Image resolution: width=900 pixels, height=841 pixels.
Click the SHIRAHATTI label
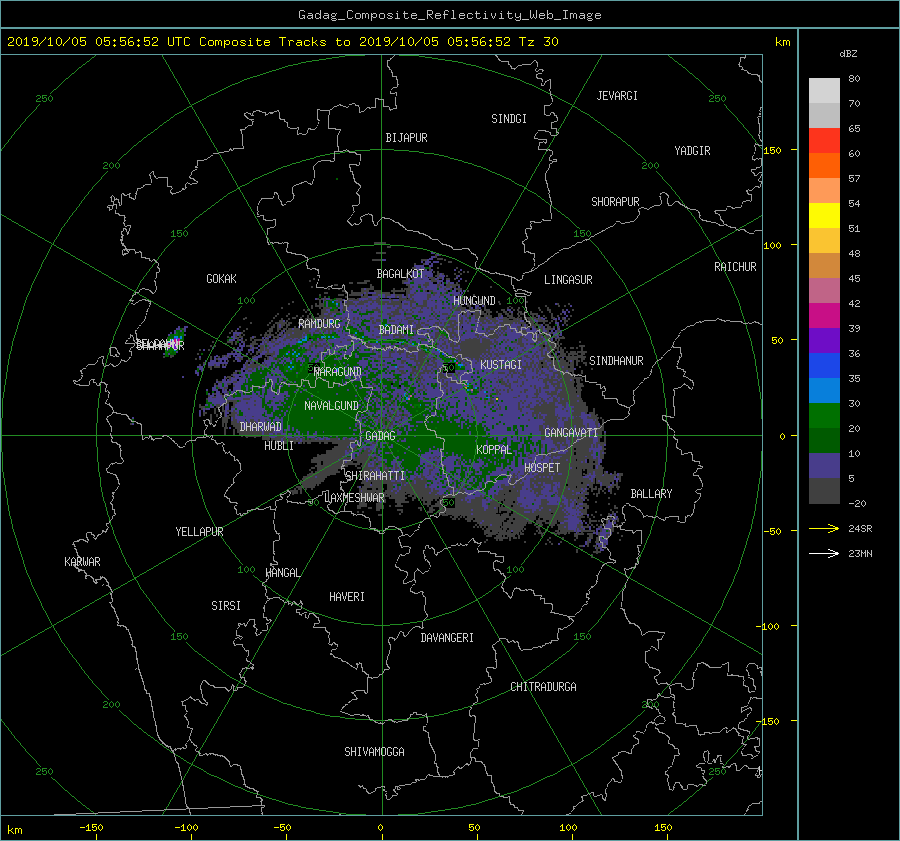click(375, 476)
